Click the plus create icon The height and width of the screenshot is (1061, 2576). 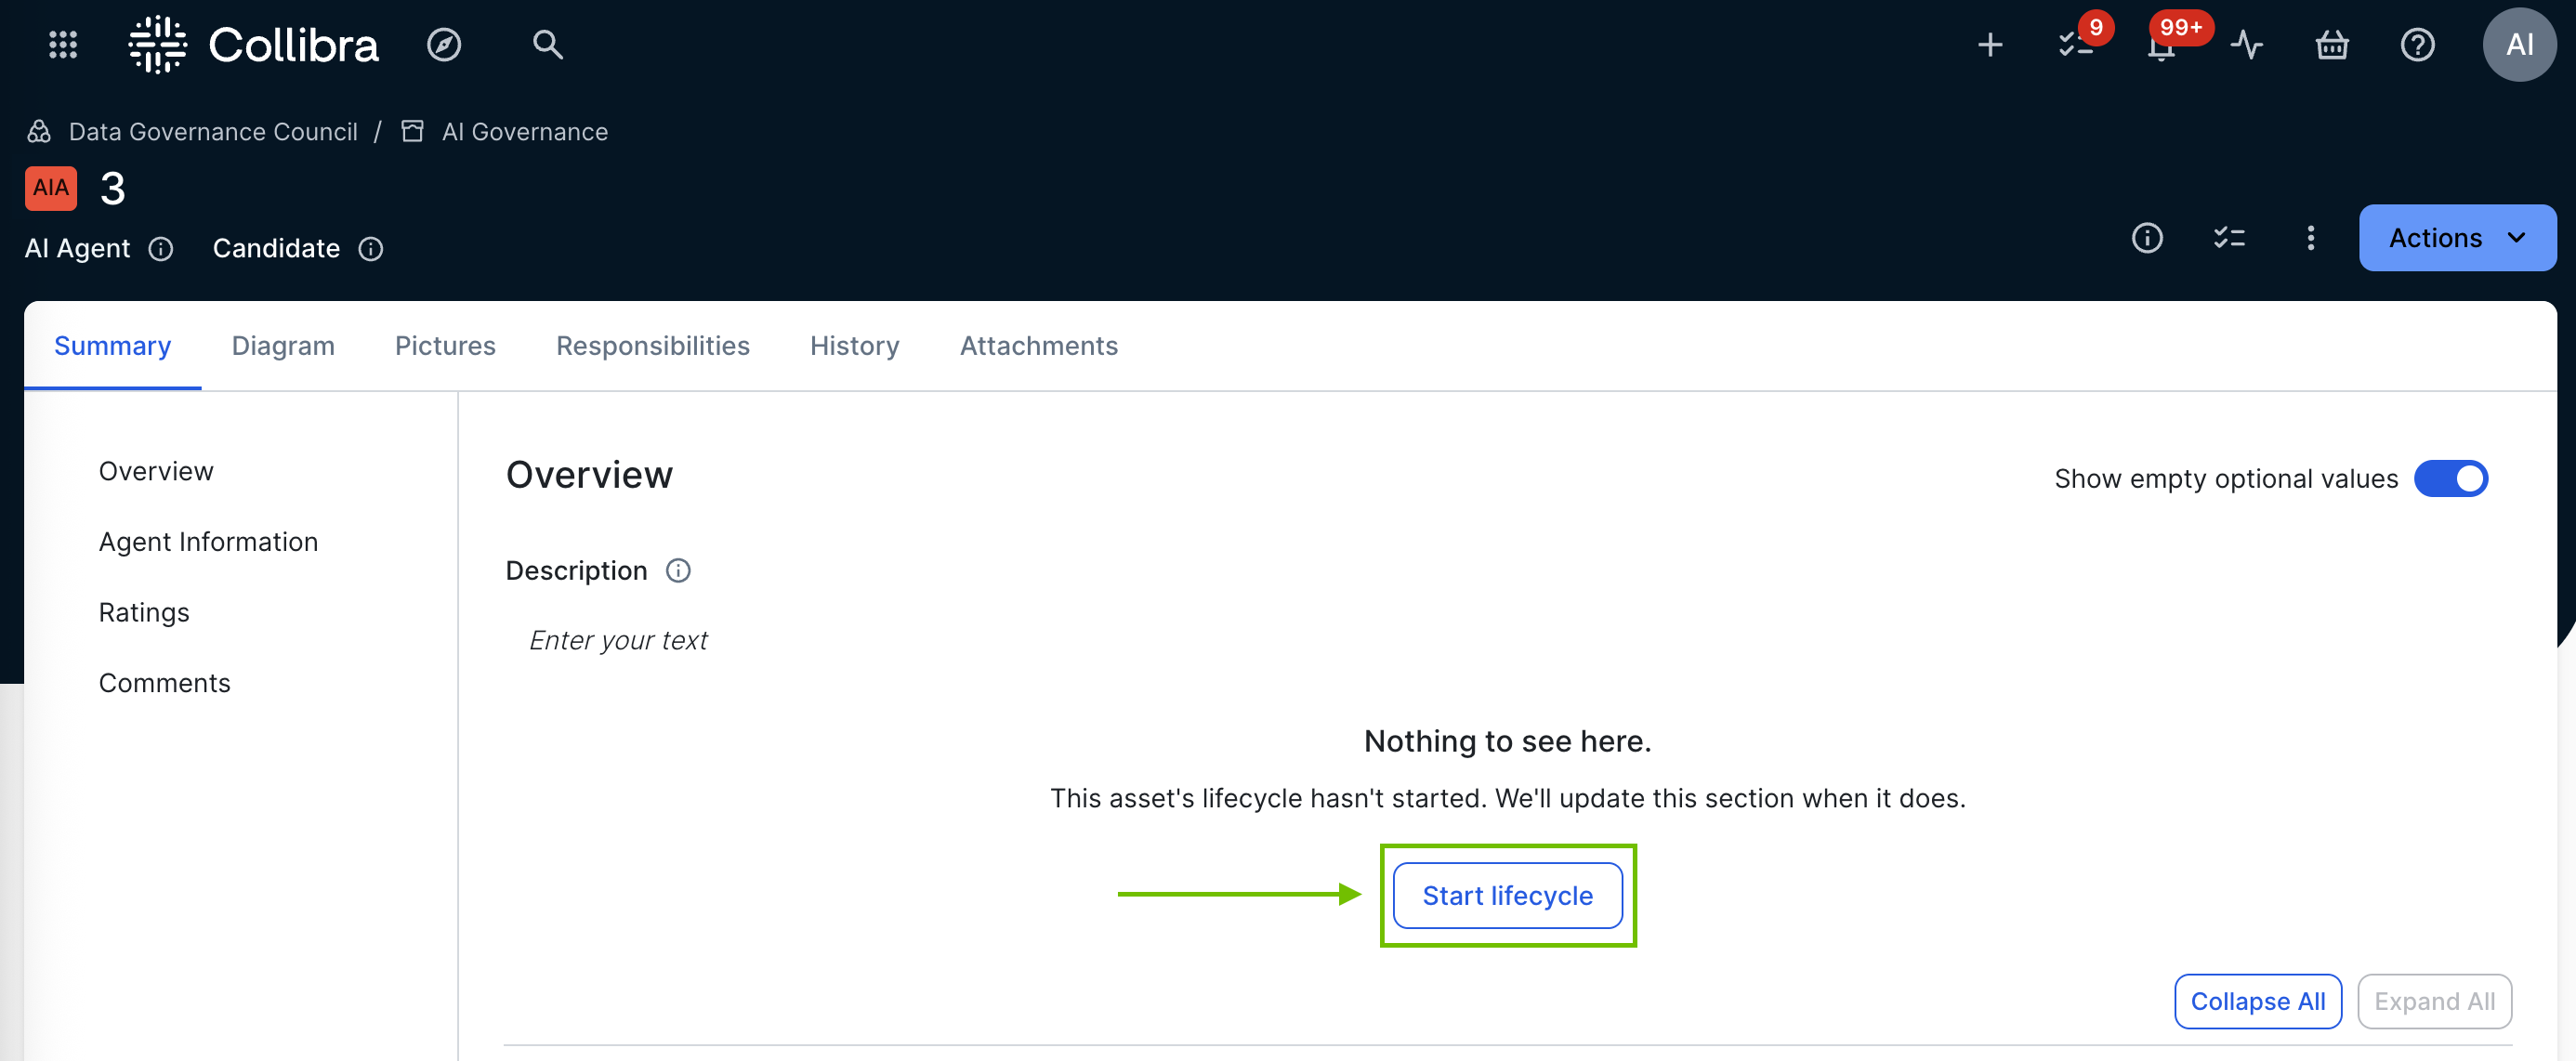point(1990,45)
